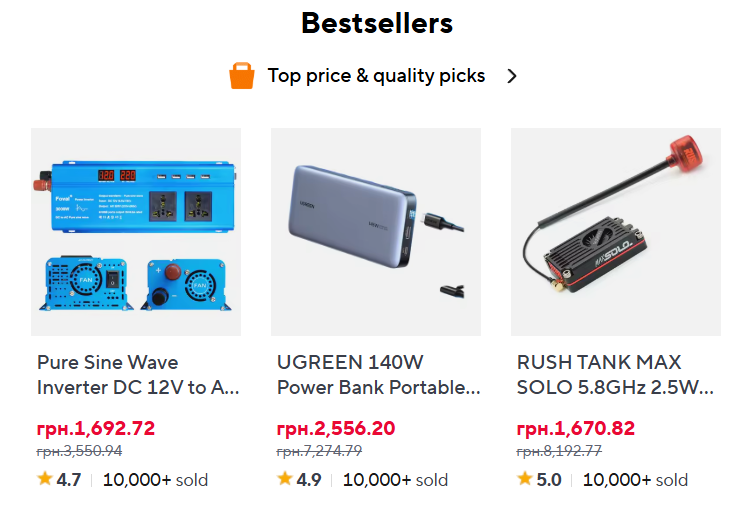Click the star icon beside 4.9 rating

(x=285, y=479)
